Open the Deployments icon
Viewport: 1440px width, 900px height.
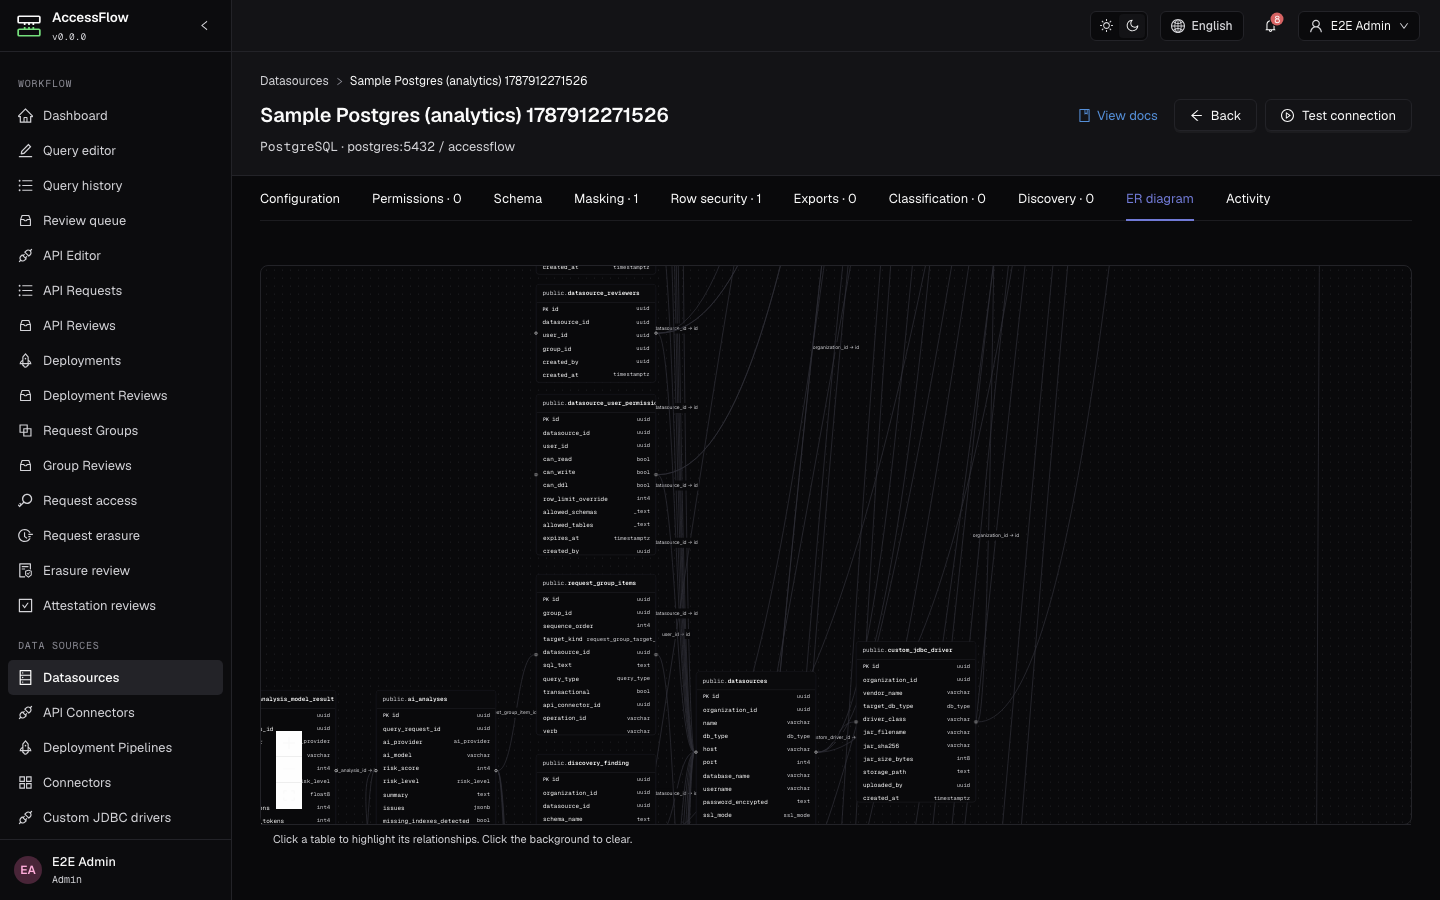coord(26,361)
